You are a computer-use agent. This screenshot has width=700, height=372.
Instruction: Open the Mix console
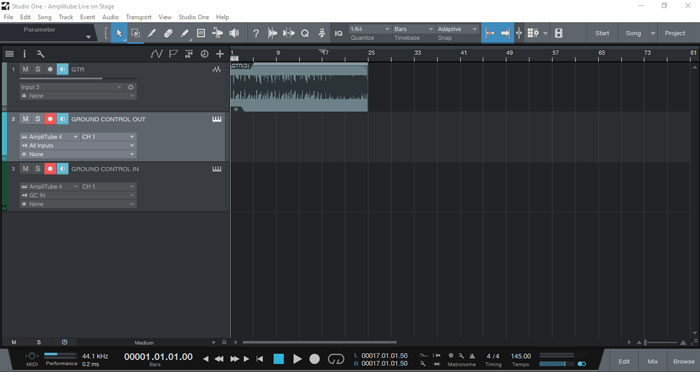pyautogui.click(x=653, y=361)
